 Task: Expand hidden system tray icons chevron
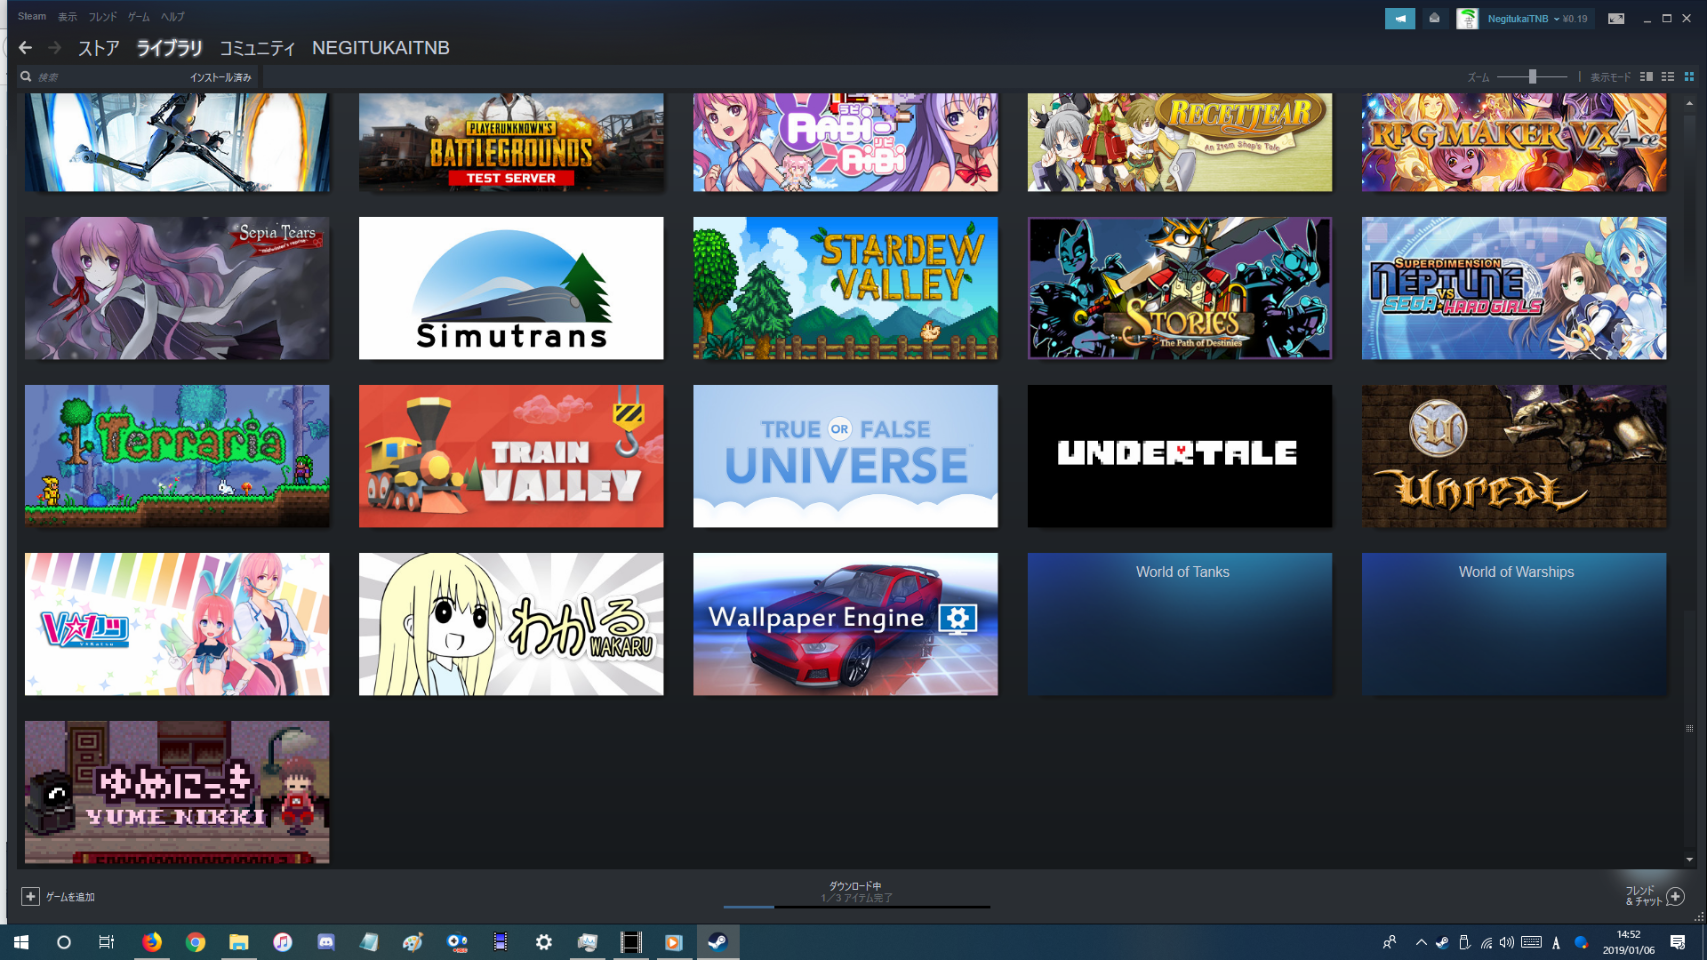[1420, 942]
